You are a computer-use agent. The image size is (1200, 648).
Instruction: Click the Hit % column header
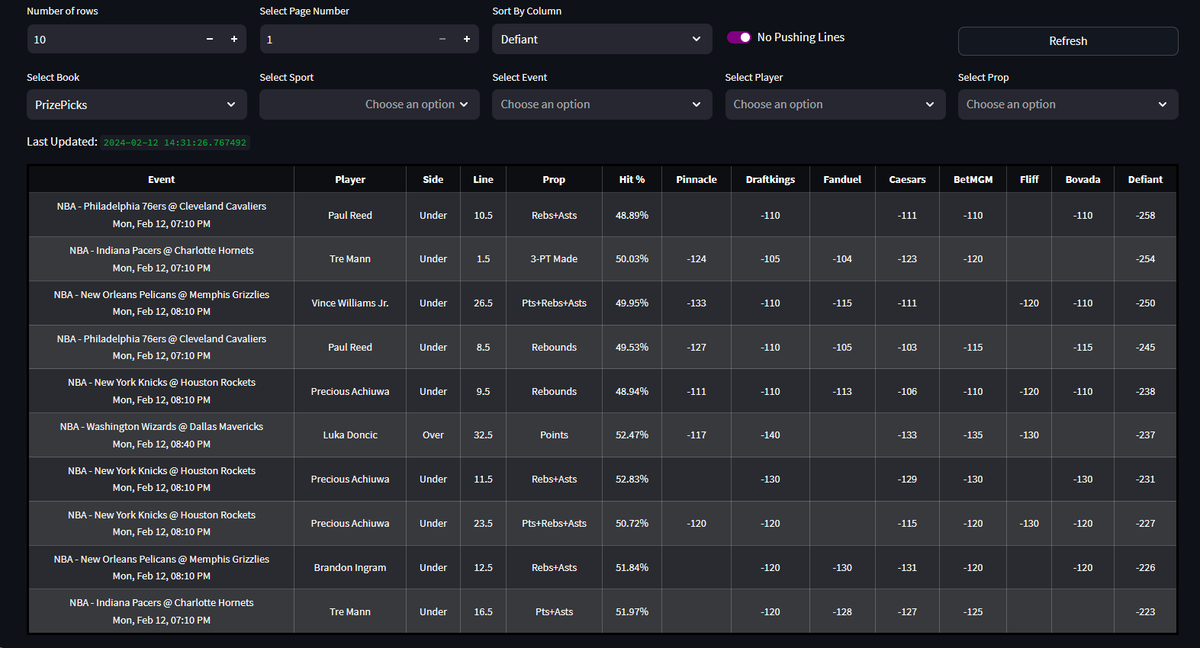[x=631, y=179]
